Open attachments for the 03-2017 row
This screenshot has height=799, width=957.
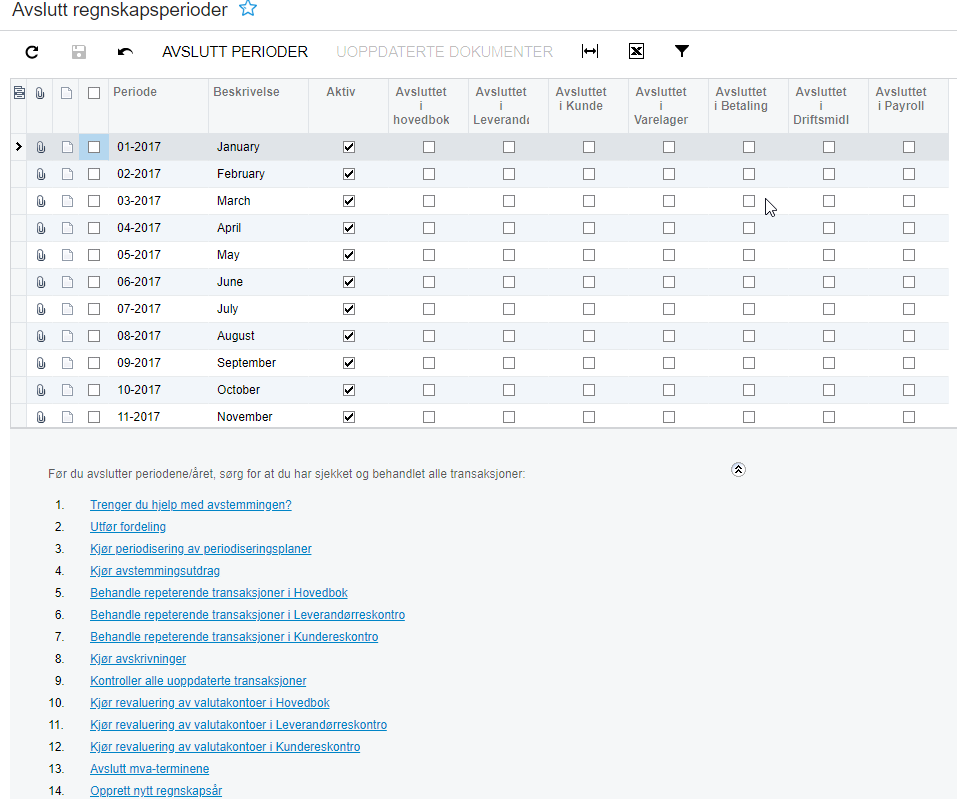[x=41, y=201]
